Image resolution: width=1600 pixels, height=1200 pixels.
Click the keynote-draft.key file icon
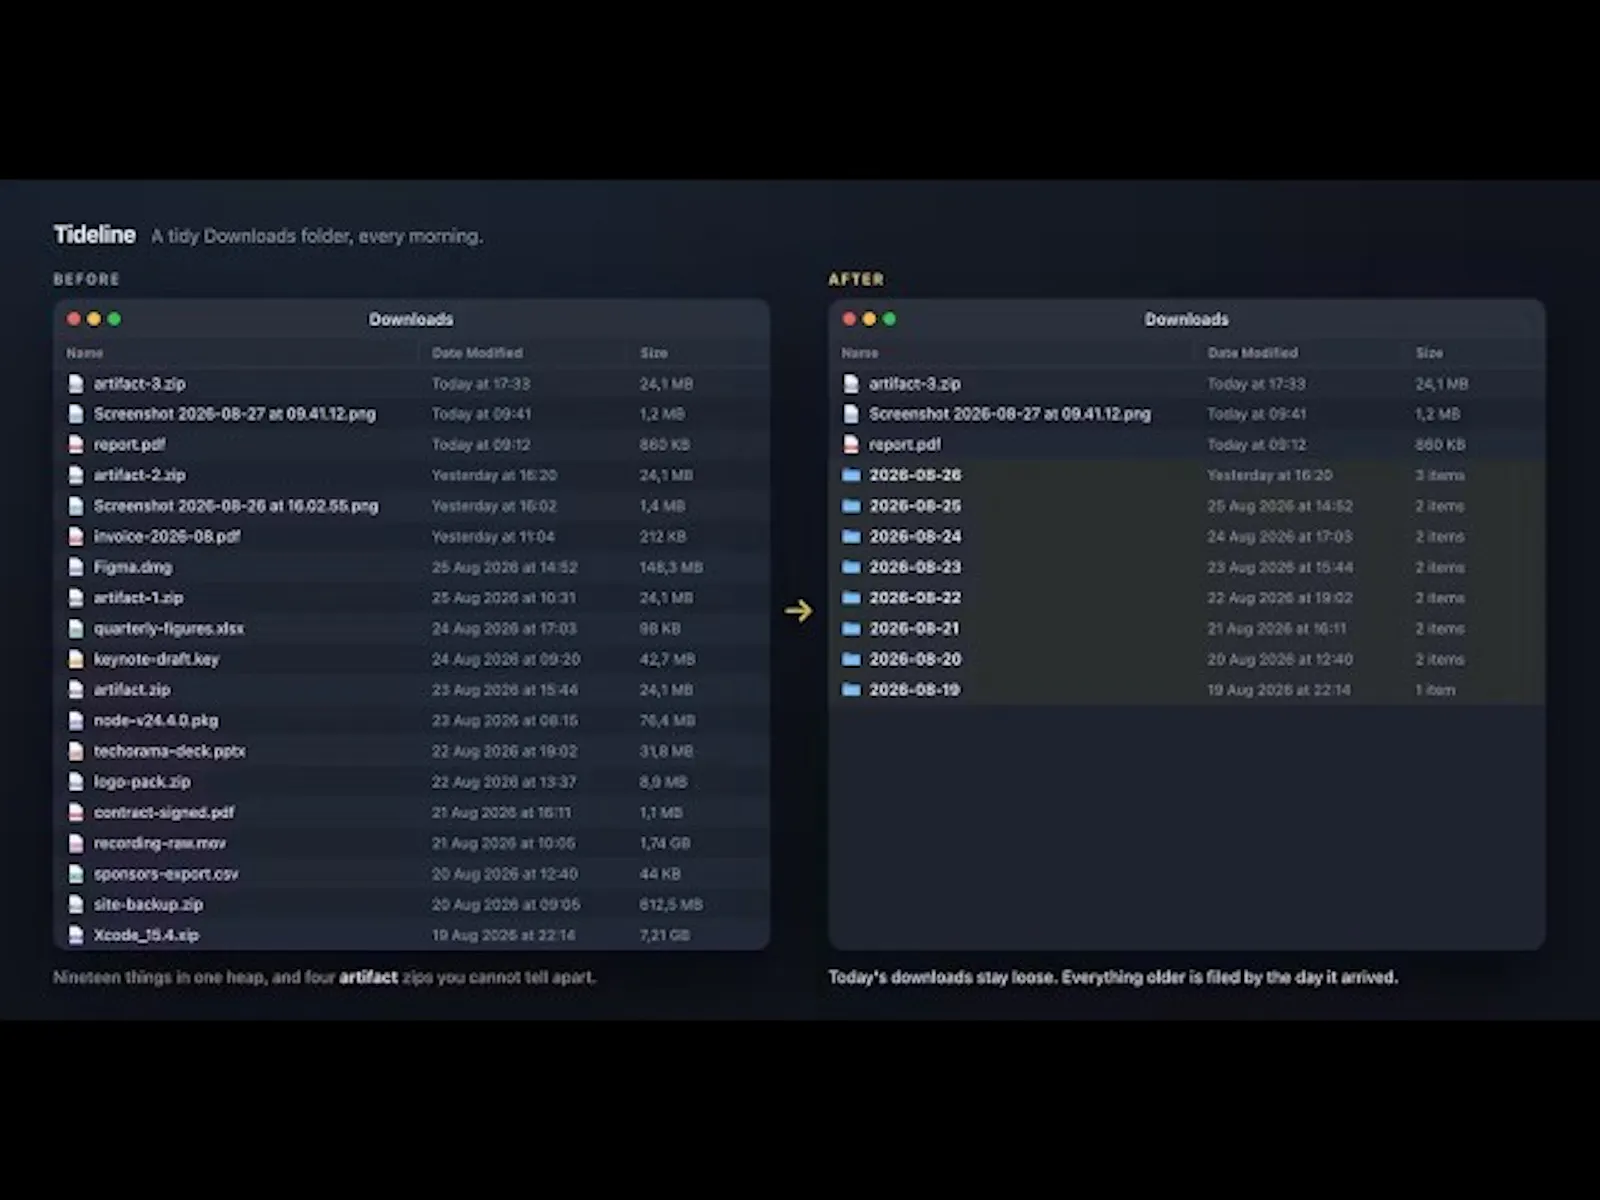[x=76, y=659]
